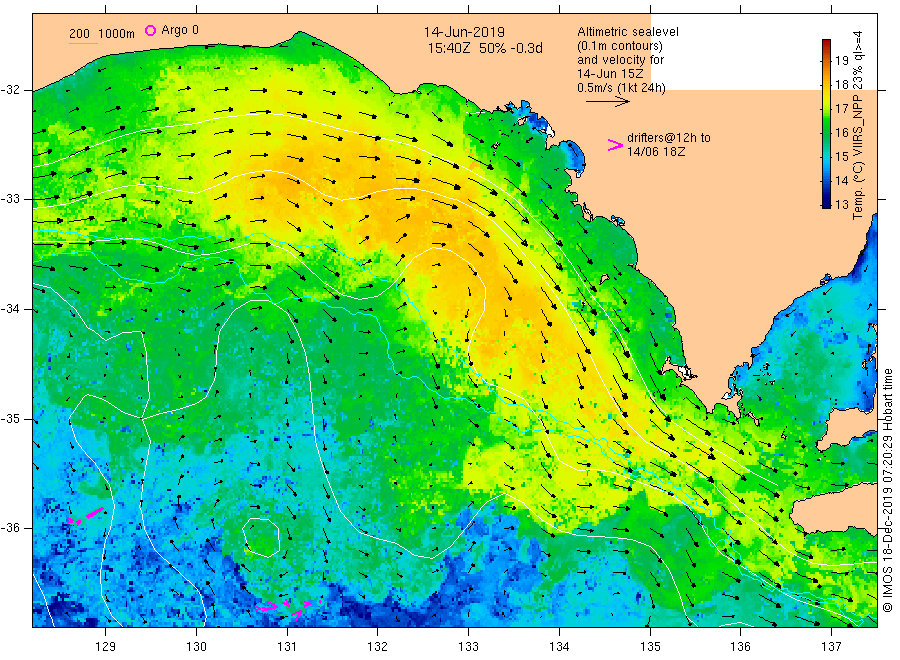Click the 'Altimetric sealevel' label
The width and height of the screenshot is (900, 660).
coord(627,32)
